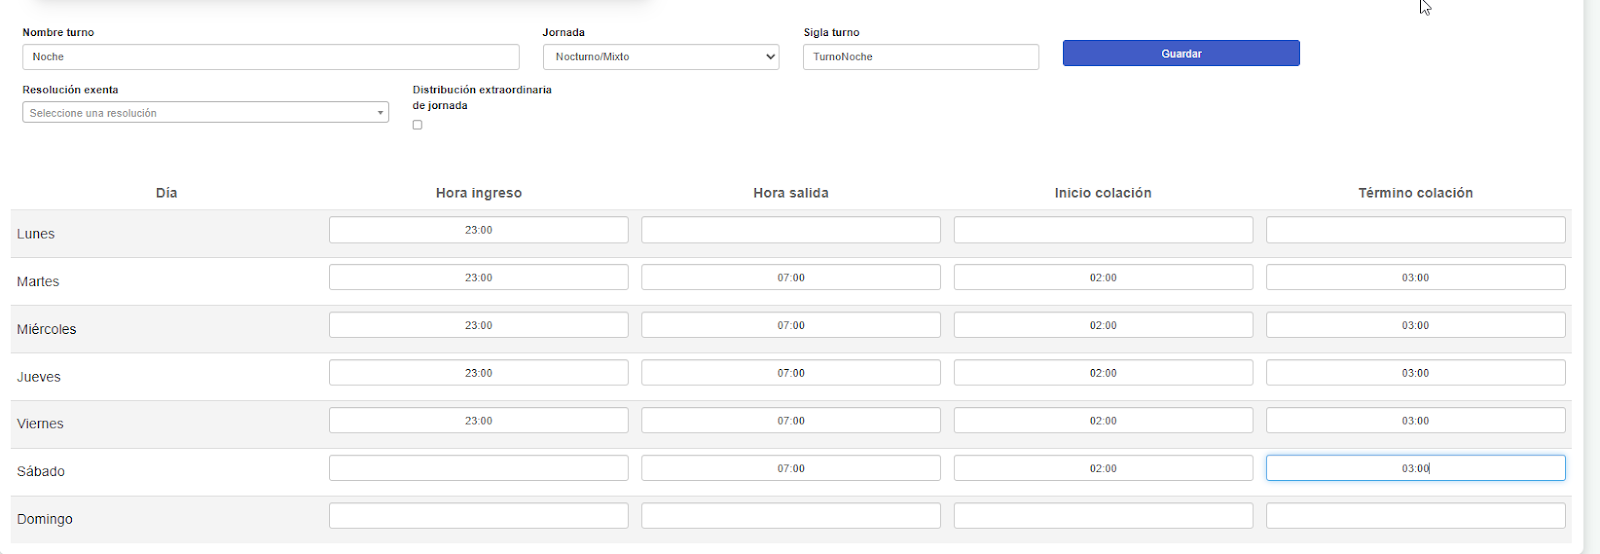Select Viernes Hora ingreso field
Image resolution: width=1600 pixels, height=554 pixels.
click(x=478, y=421)
